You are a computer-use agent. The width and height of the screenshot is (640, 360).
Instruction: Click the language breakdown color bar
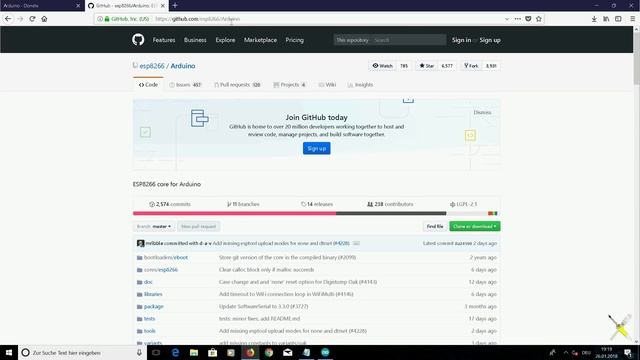coord(315,213)
